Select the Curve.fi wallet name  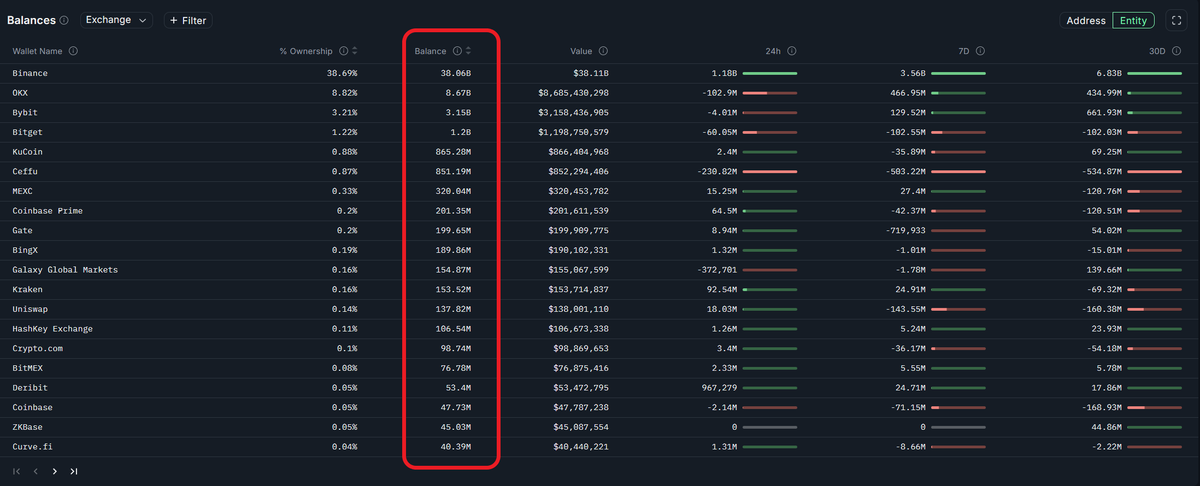click(x=32, y=447)
